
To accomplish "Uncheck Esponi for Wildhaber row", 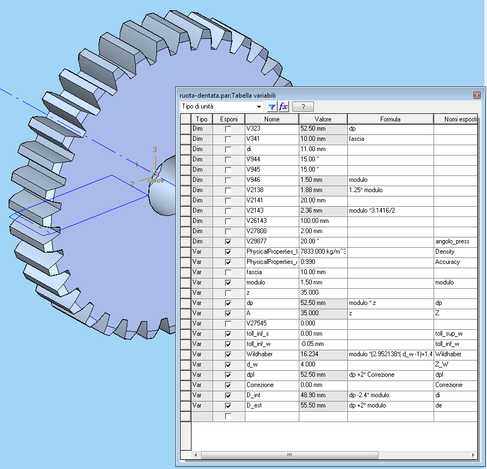I will tap(228, 354).
